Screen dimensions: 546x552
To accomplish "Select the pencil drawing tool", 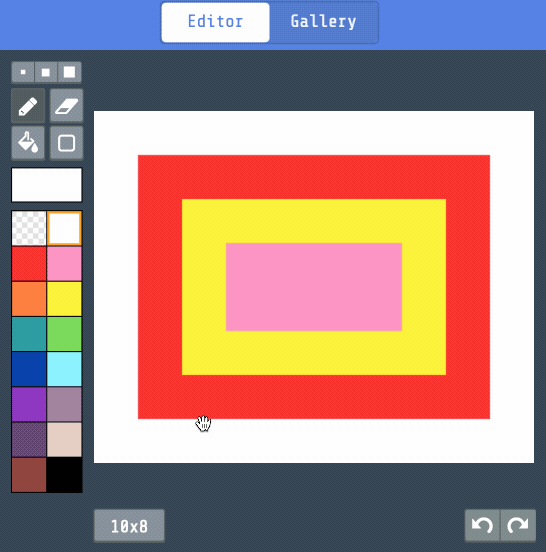I will pyautogui.click(x=28, y=106).
